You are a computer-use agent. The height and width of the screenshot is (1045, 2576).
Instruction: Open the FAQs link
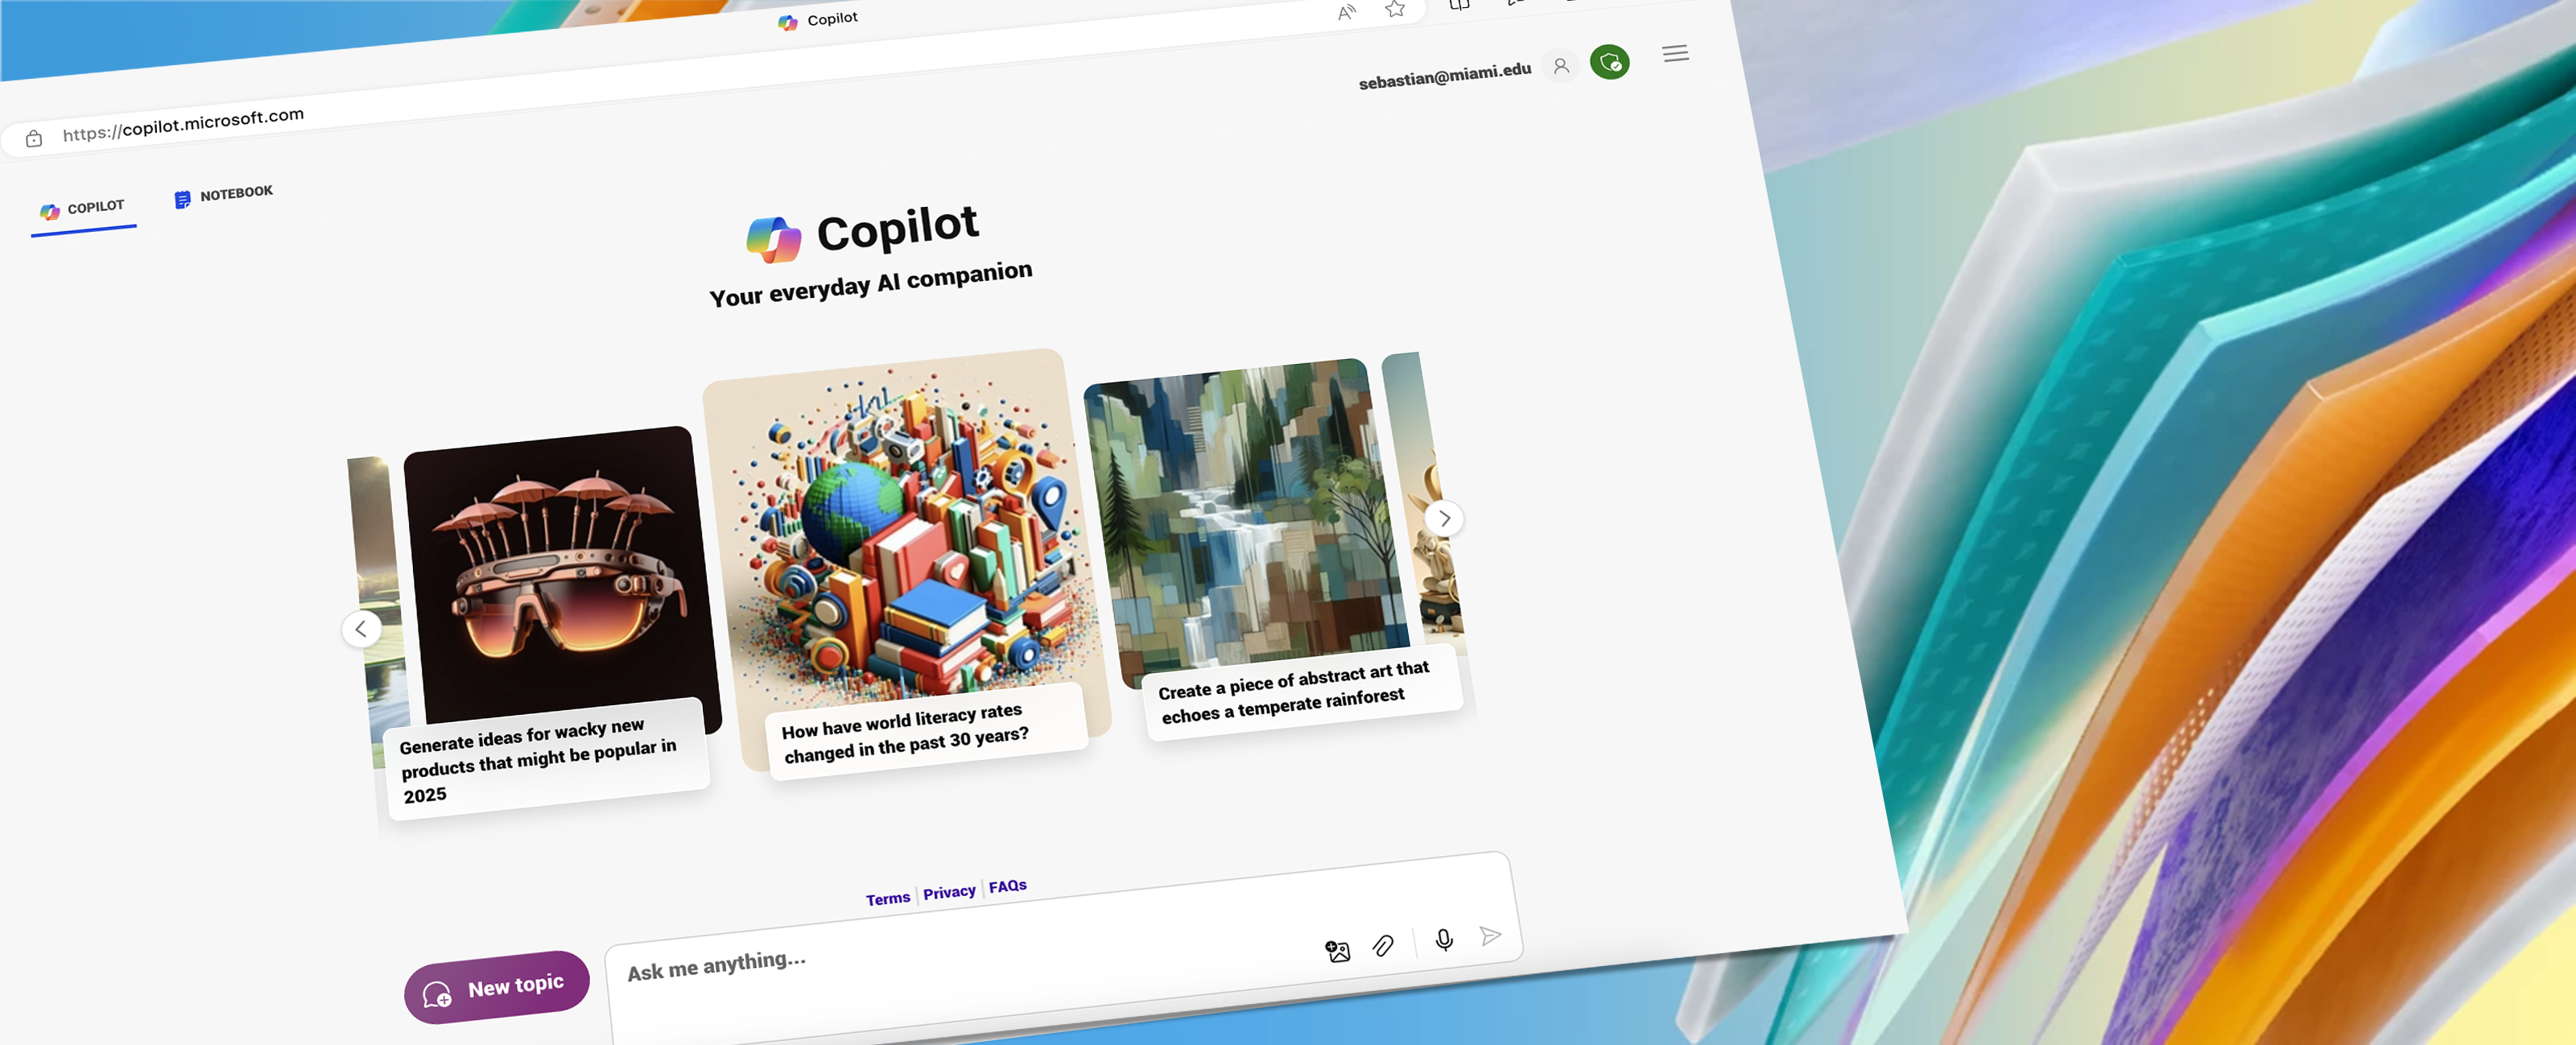coord(1007,886)
